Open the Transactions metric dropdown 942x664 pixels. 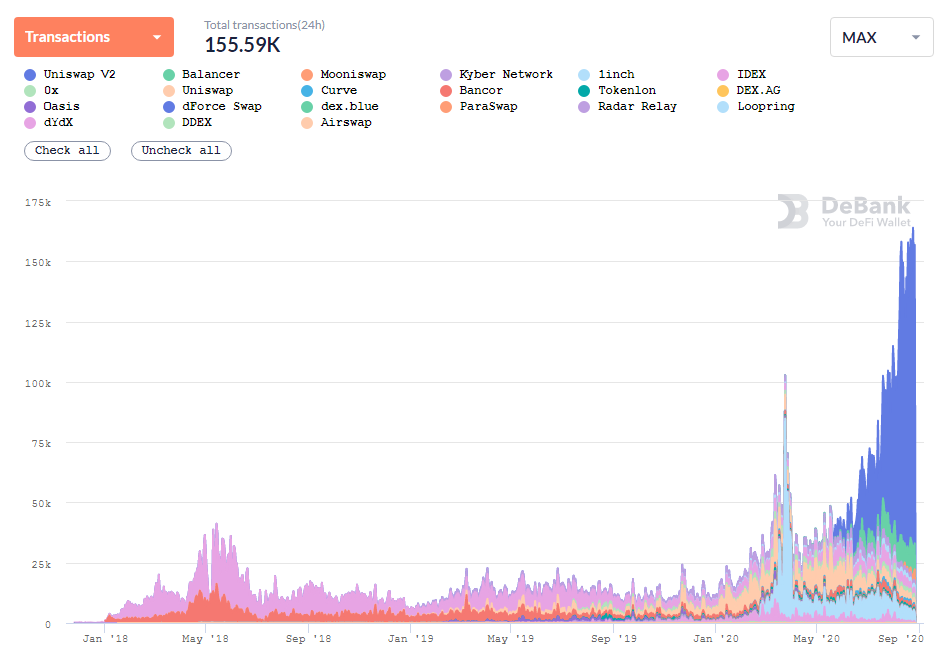point(94,37)
